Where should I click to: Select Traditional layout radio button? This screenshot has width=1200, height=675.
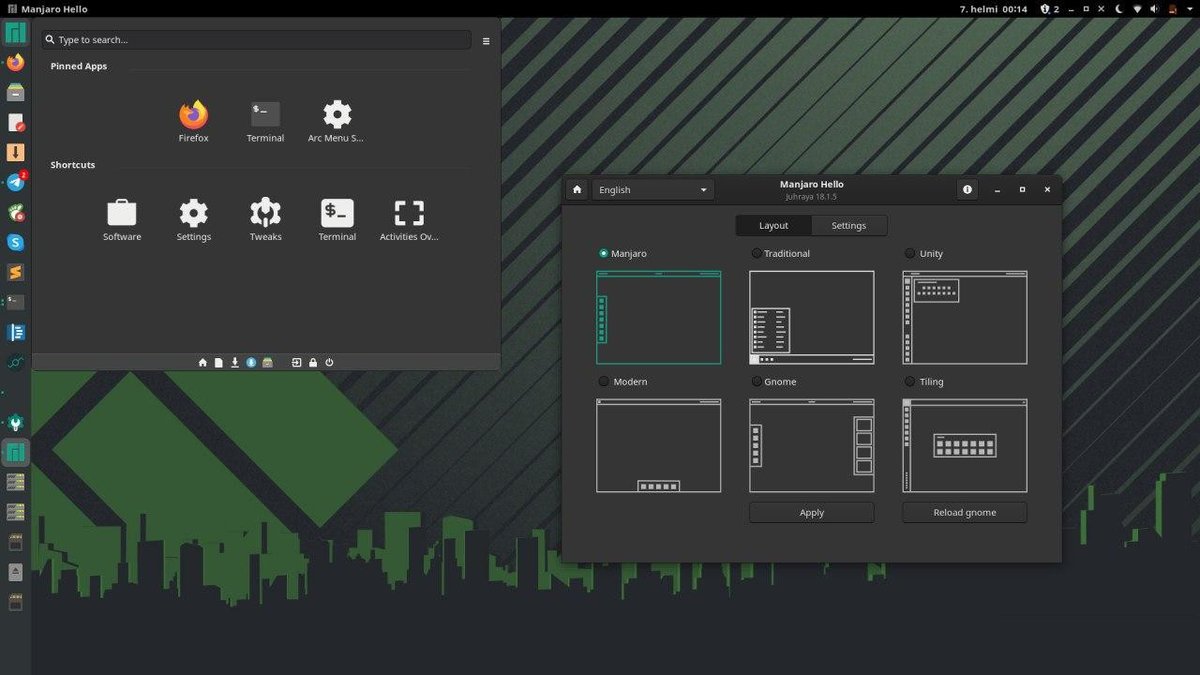[757, 253]
